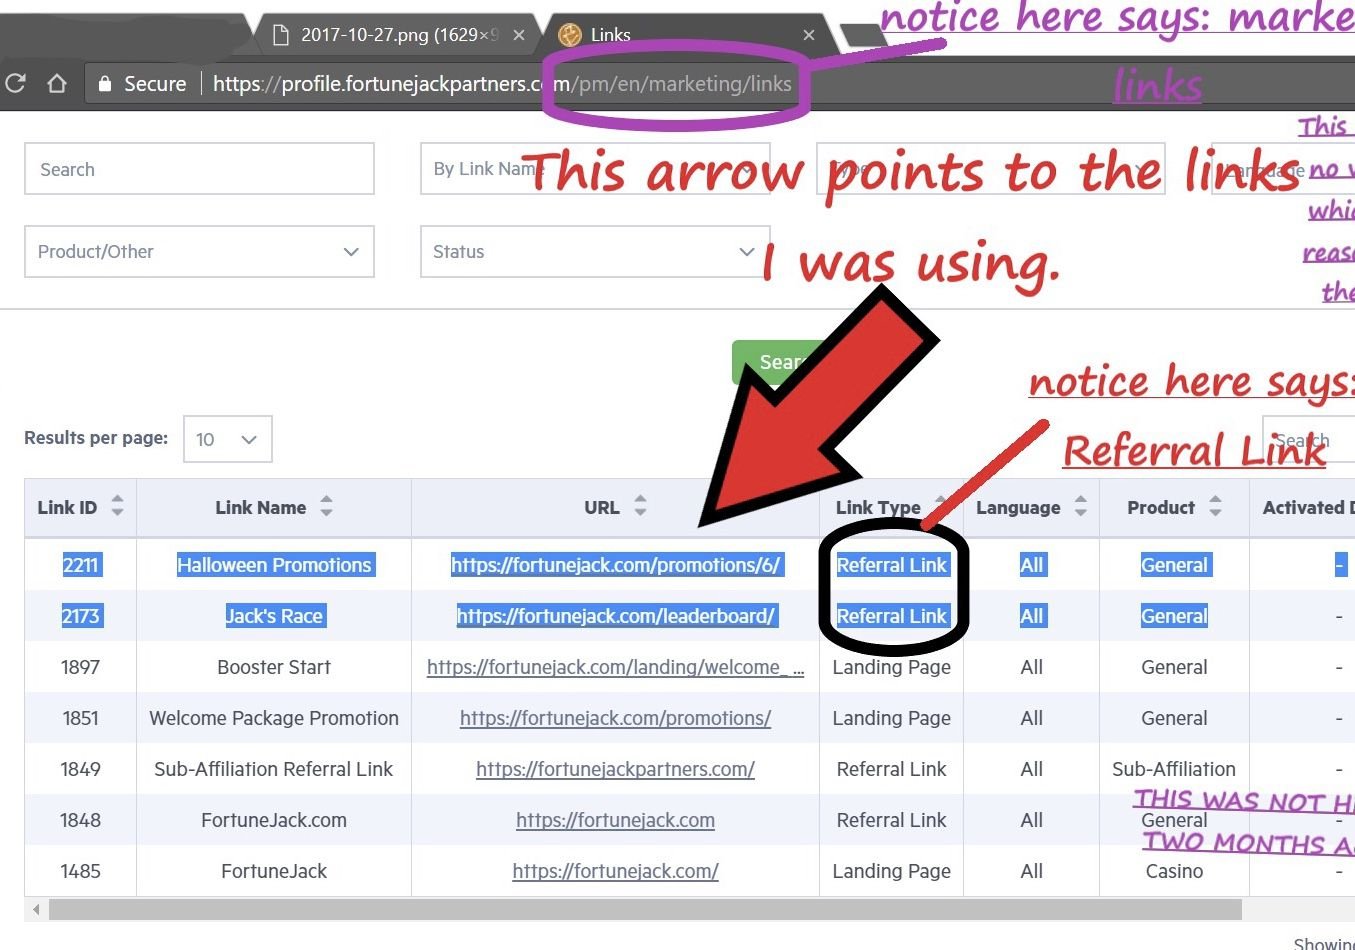The height and width of the screenshot is (950, 1355).
Task: Select the Jack's Race link name
Action: pos(274,616)
